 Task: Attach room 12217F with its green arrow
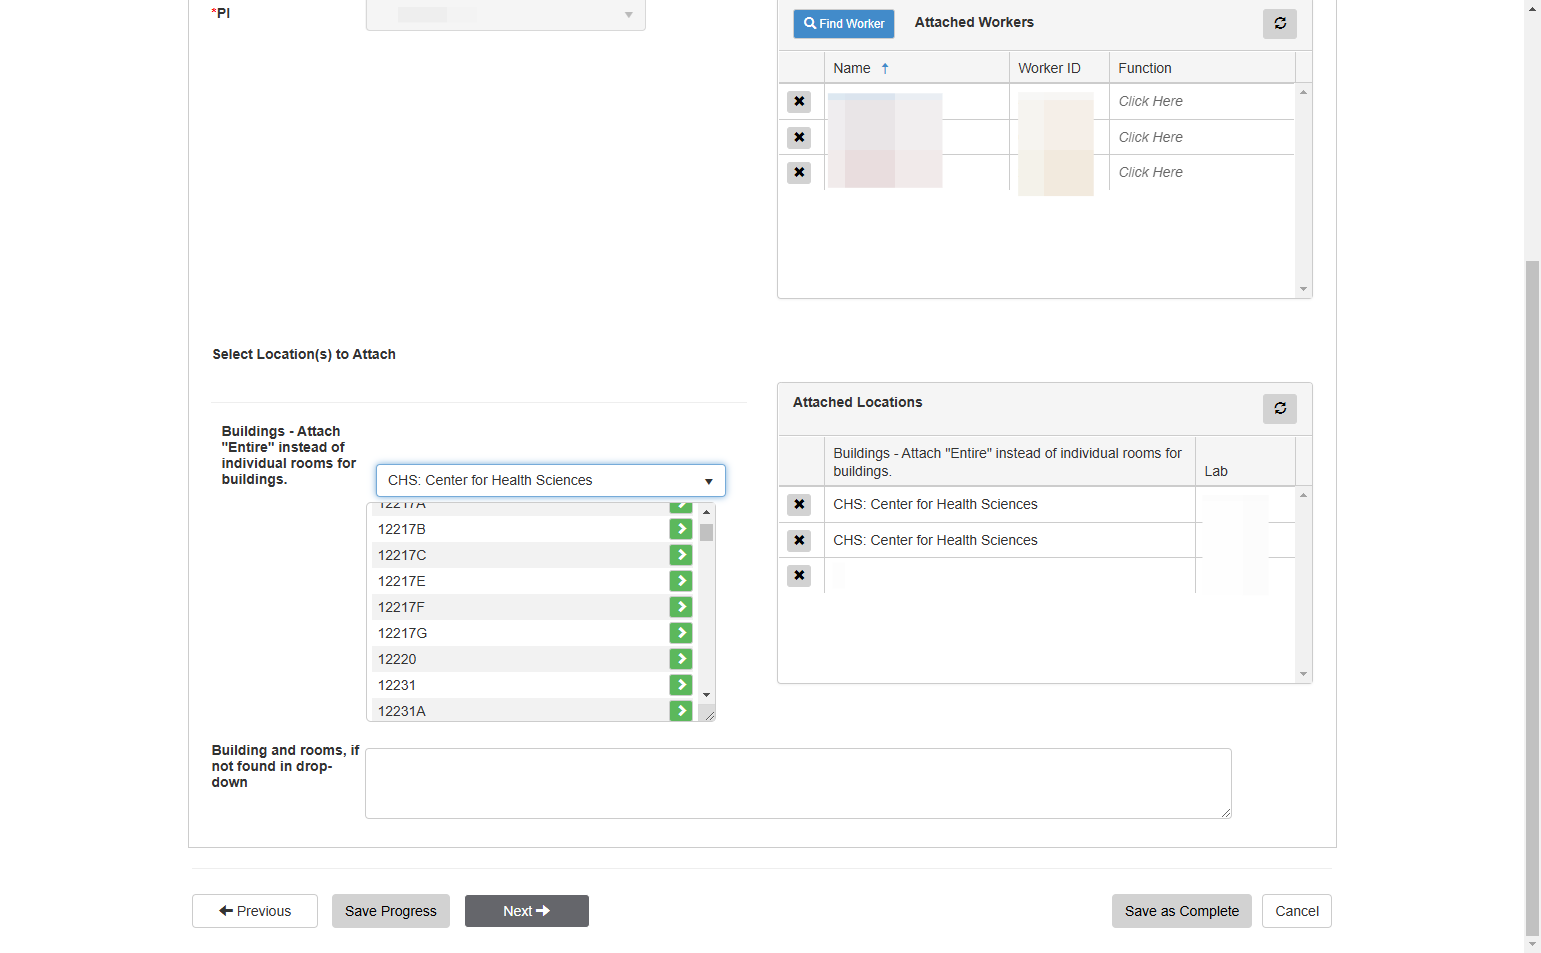click(x=681, y=607)
